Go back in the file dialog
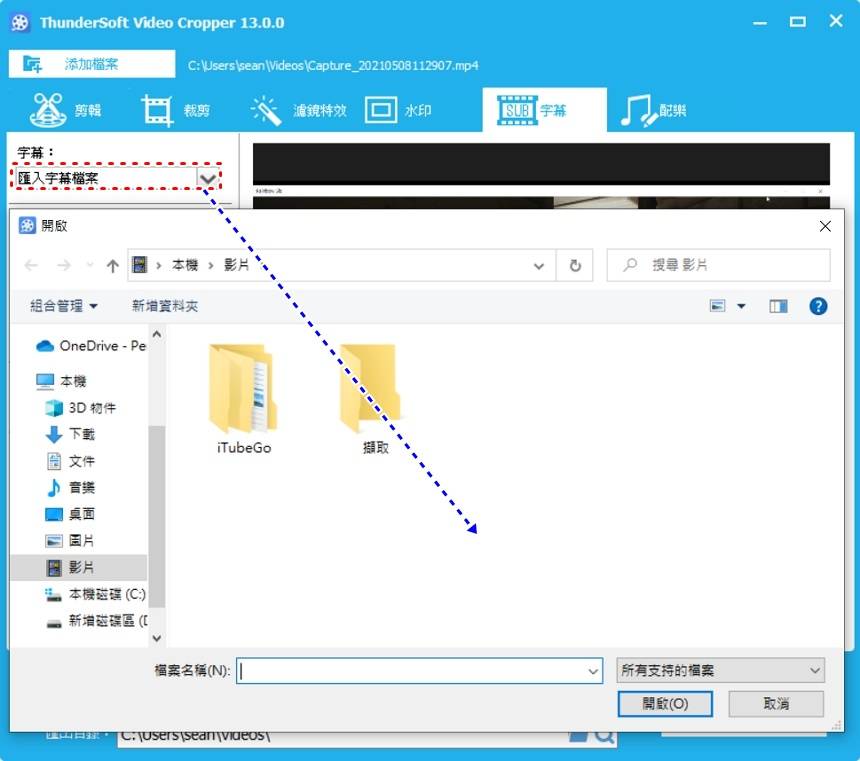Image resolution: width=860 pixels, height=761 pixels. point(31,266)
